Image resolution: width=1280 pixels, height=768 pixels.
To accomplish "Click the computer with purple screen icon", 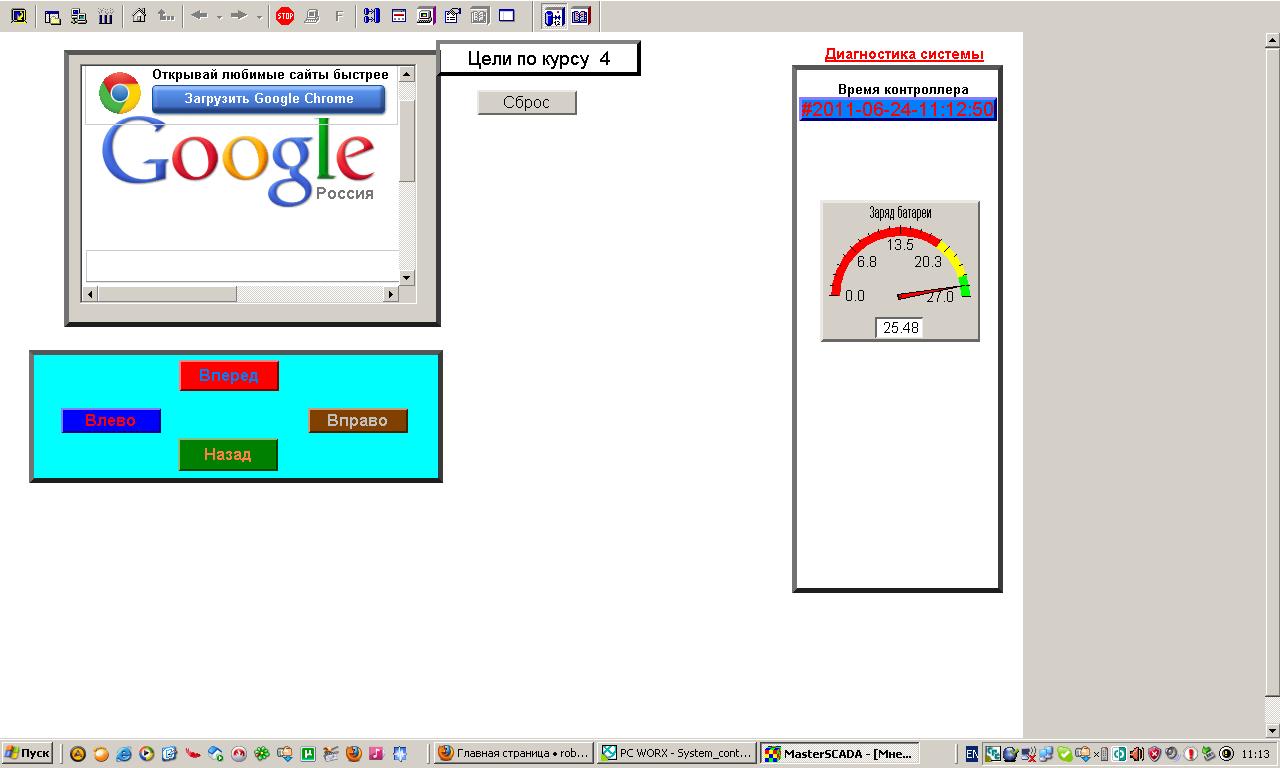I will click(x=426, y=16).
